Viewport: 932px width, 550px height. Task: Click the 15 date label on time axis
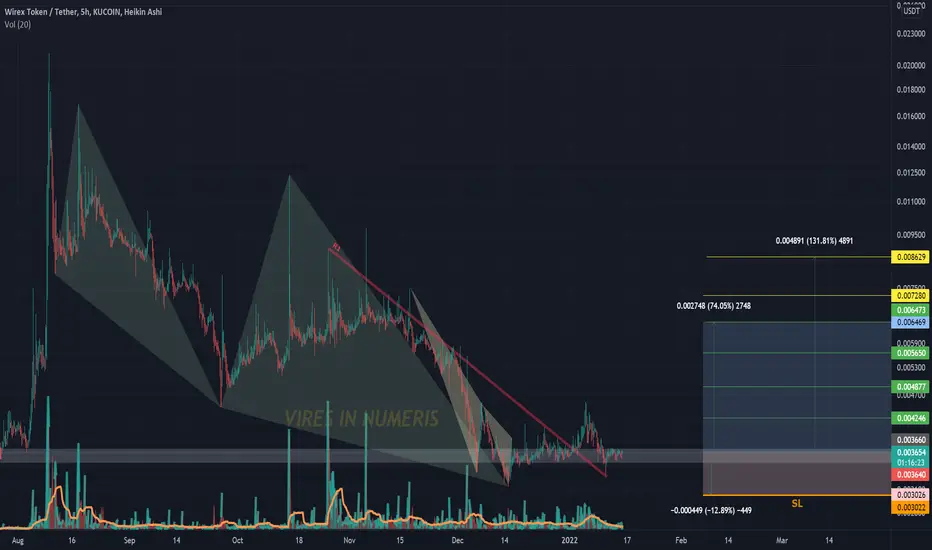[x=400, y=540]
